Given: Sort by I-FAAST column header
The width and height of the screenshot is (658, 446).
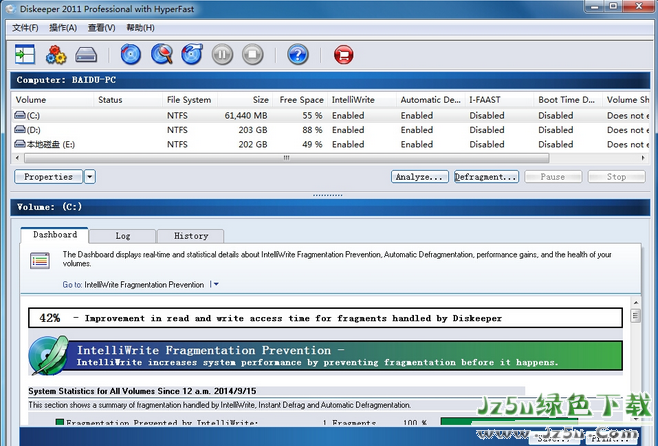Looking at the screenshot, I should [x=499, y=99].
